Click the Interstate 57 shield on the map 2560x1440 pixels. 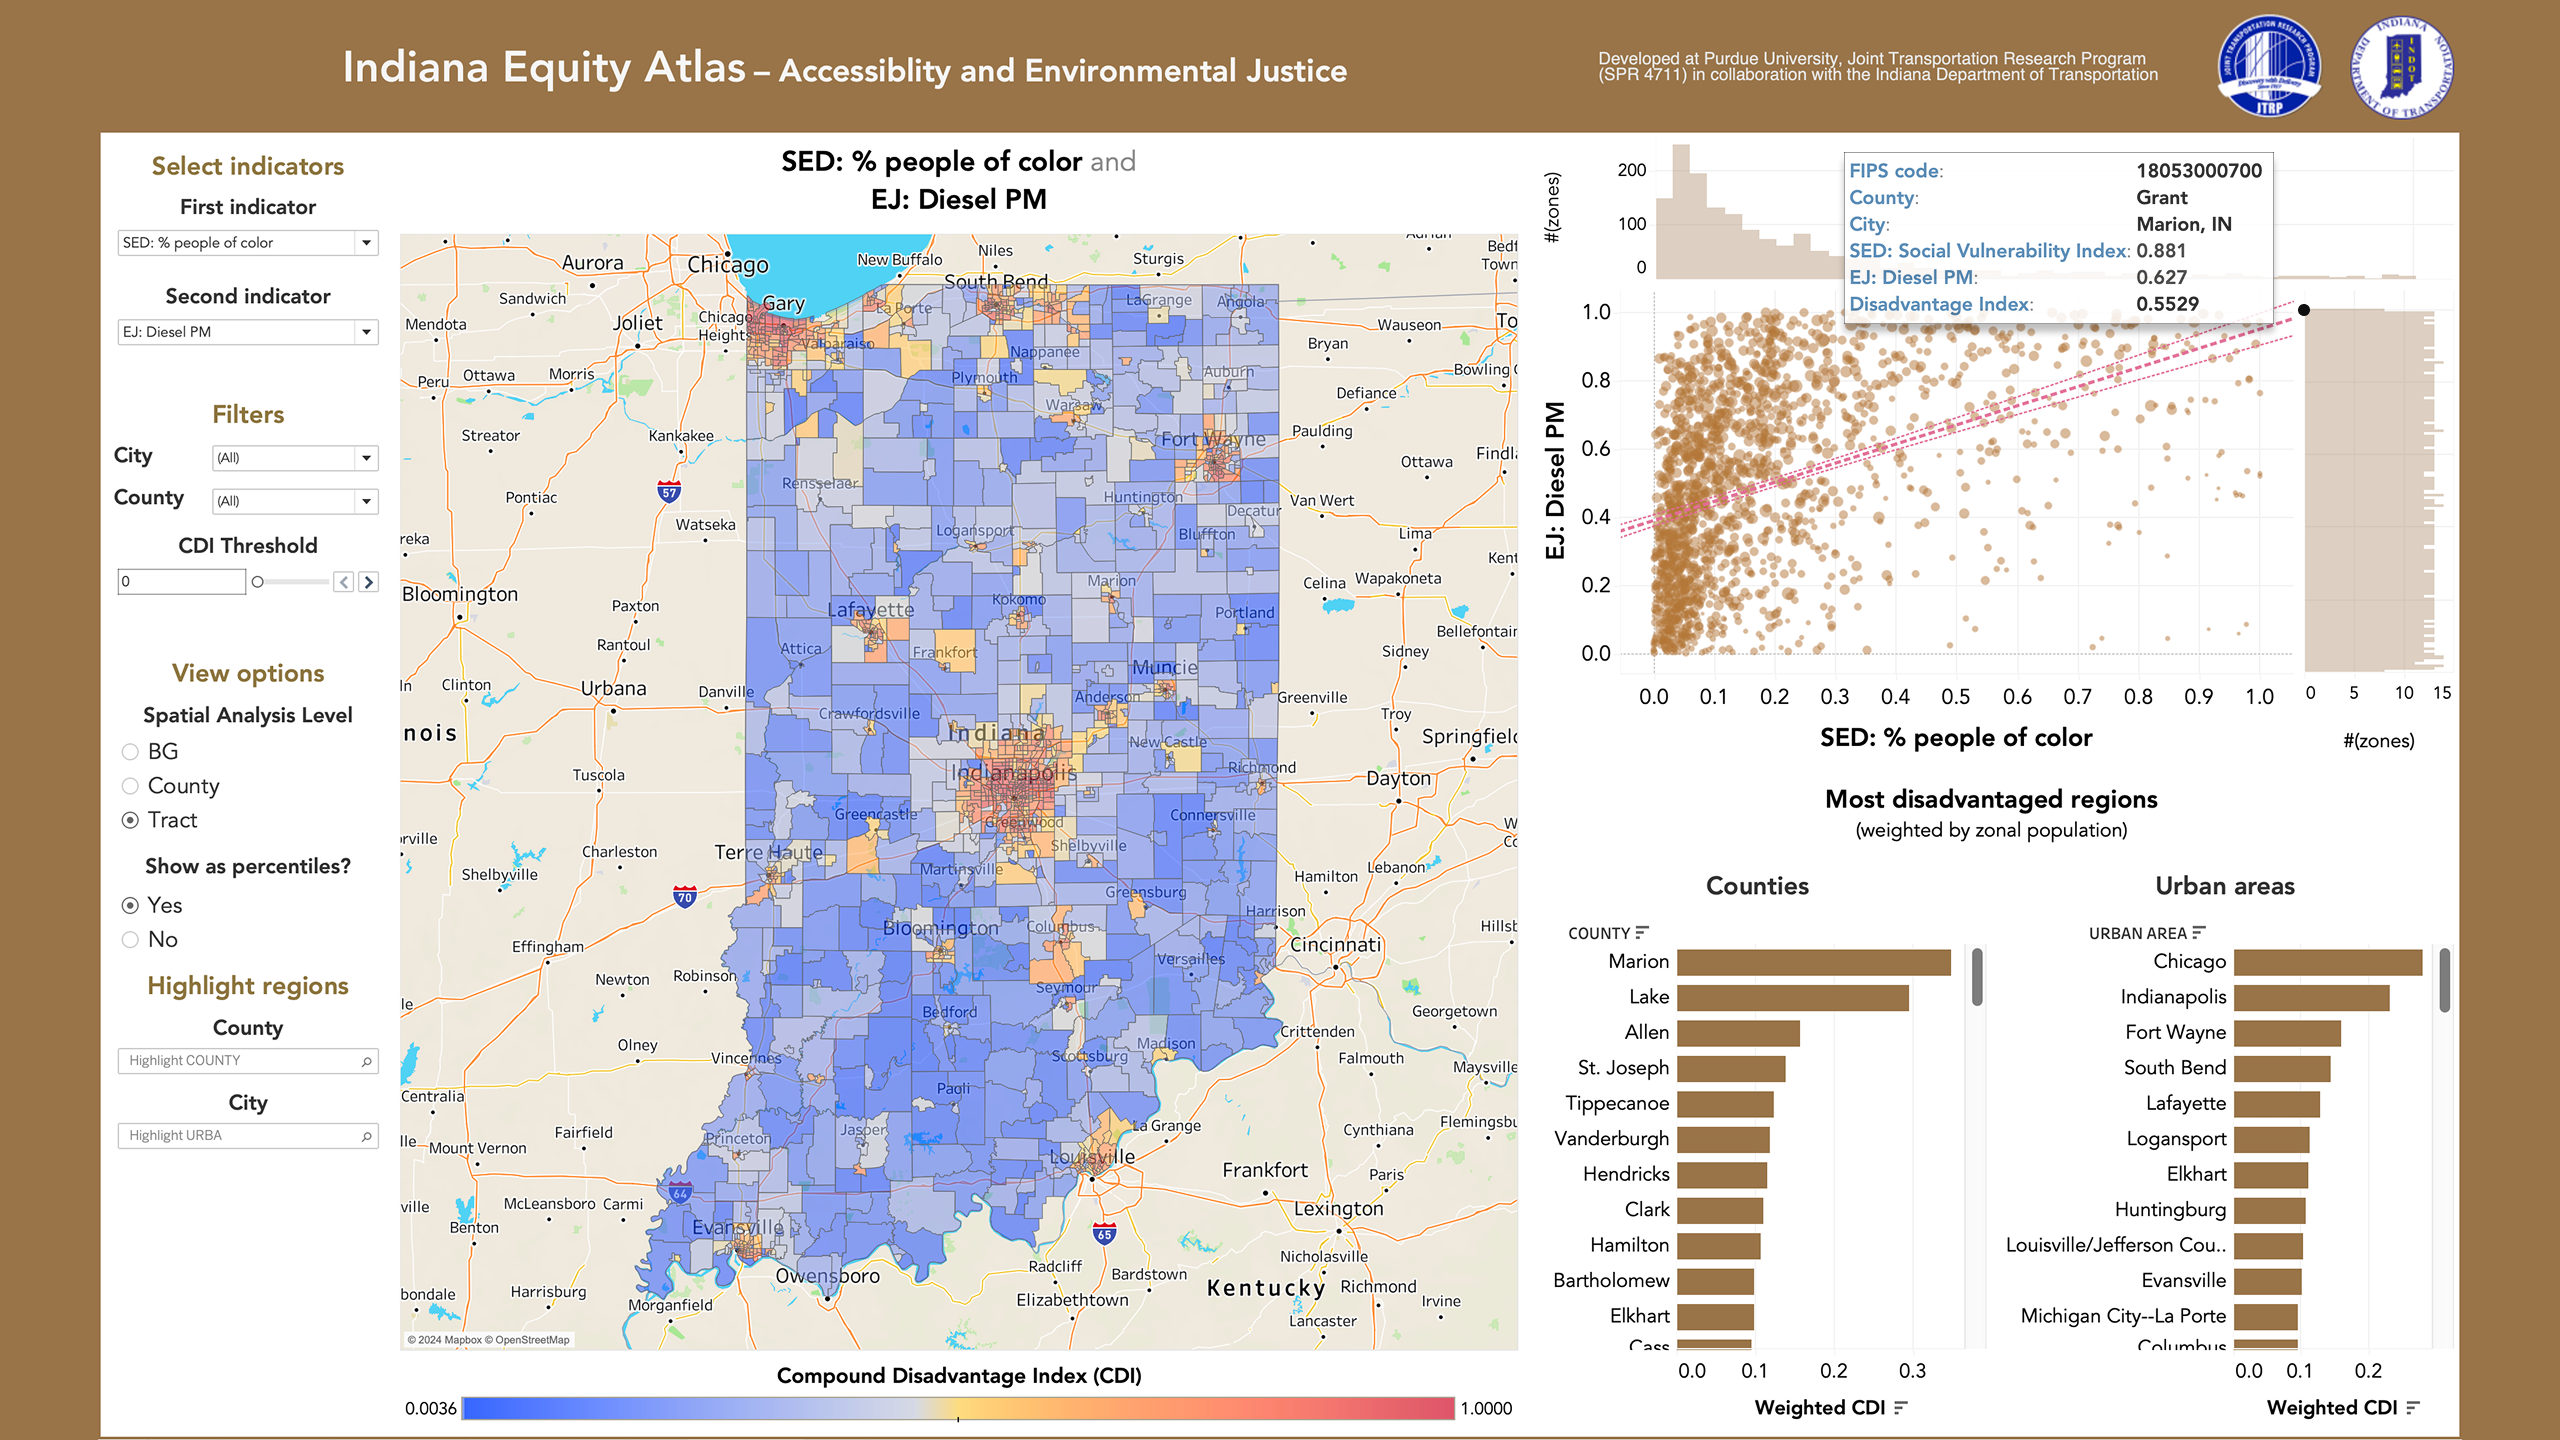[x=669, y=491]
